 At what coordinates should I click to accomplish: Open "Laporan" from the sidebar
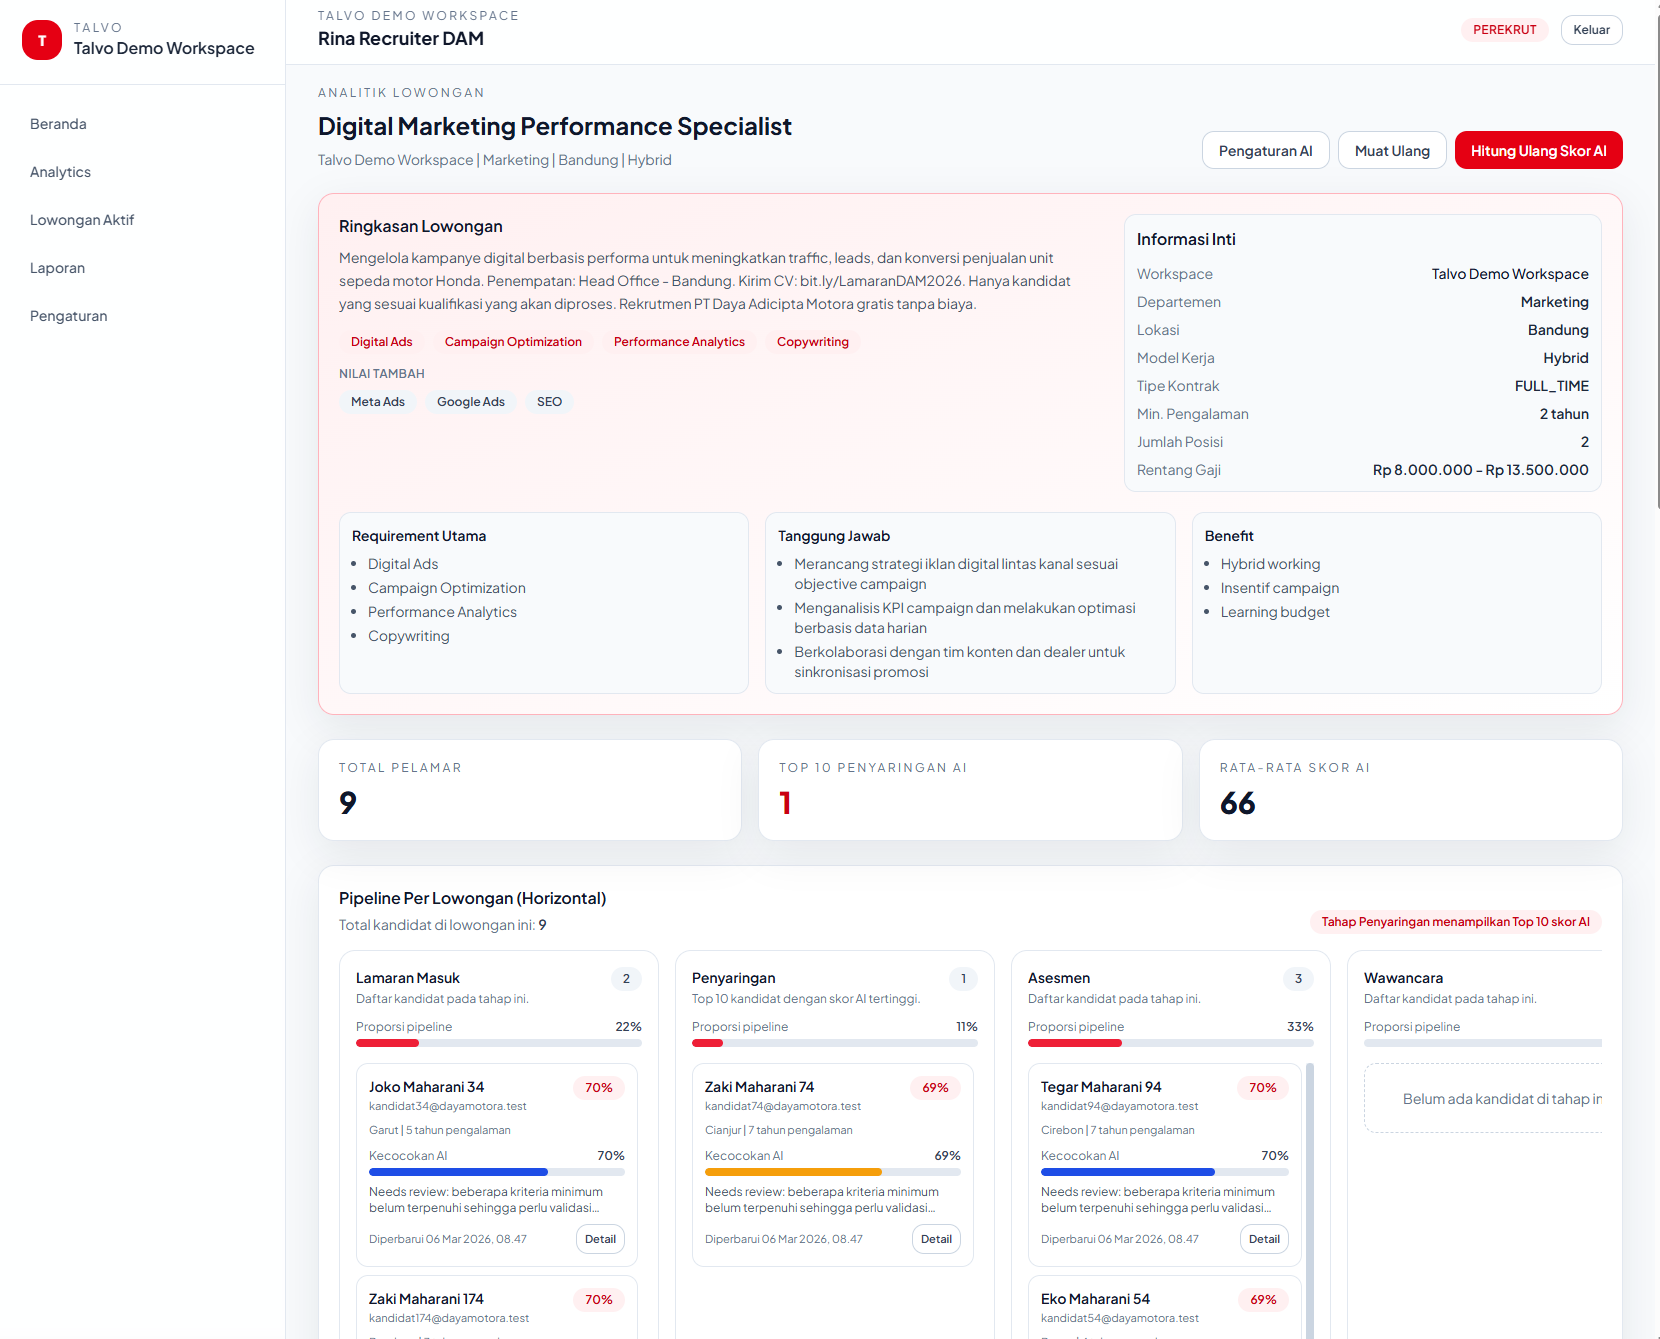[x=57, y=267]
